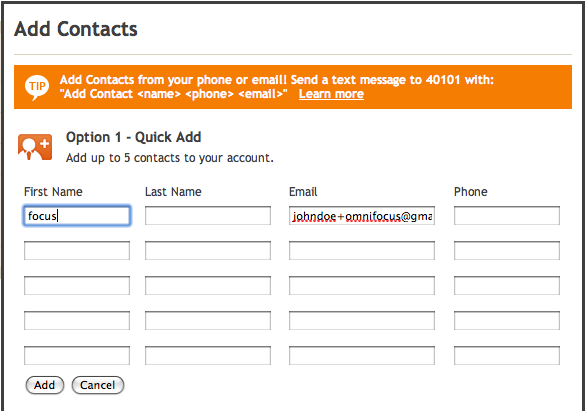Screen dimensions: 585x411
Task: Click the Quick Add contact icon
Action: [x=35, y=147]
